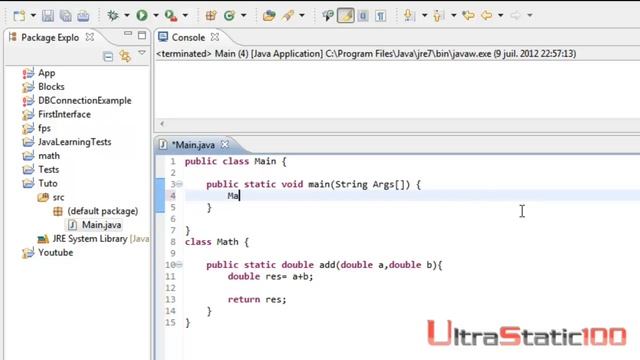
Task: Click the Run External Tools icon
Action: 171,16
